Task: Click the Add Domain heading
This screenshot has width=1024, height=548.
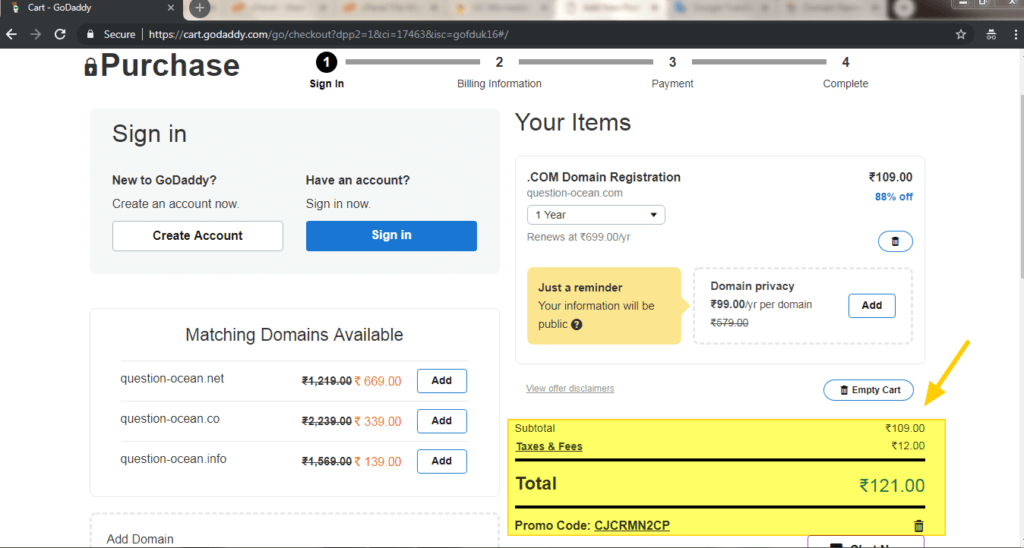Action: (140, 540)
